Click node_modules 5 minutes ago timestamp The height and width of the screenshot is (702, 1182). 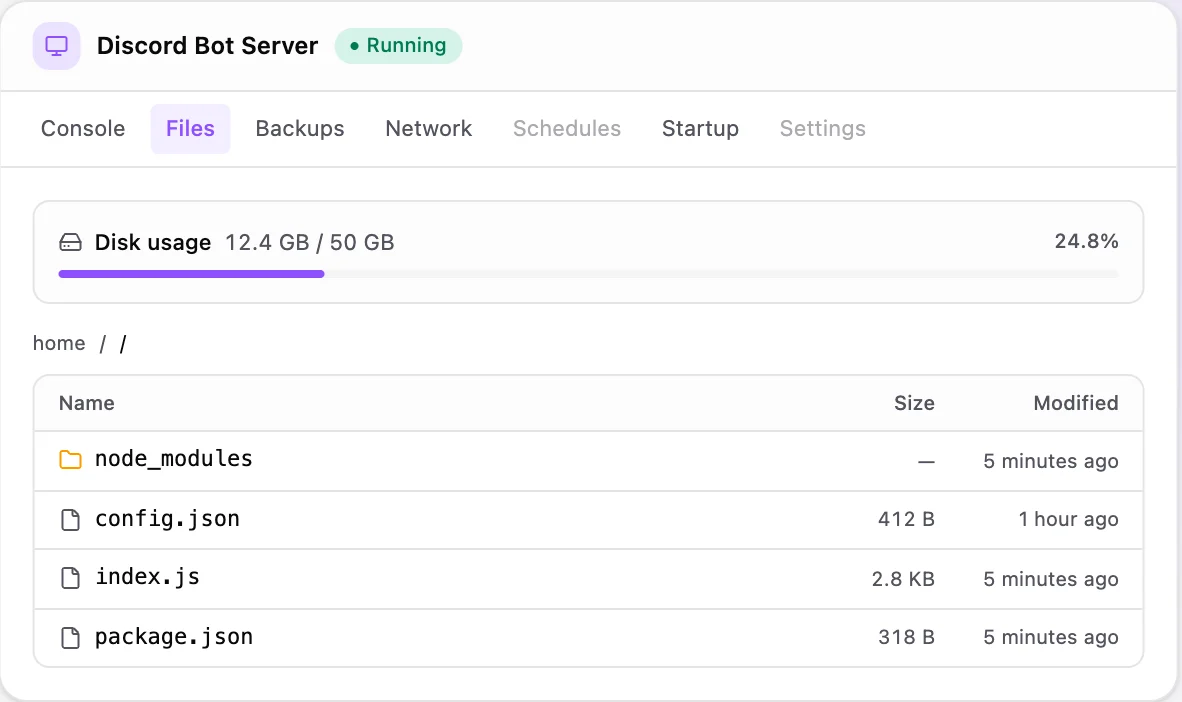[x=1051, y=461]
